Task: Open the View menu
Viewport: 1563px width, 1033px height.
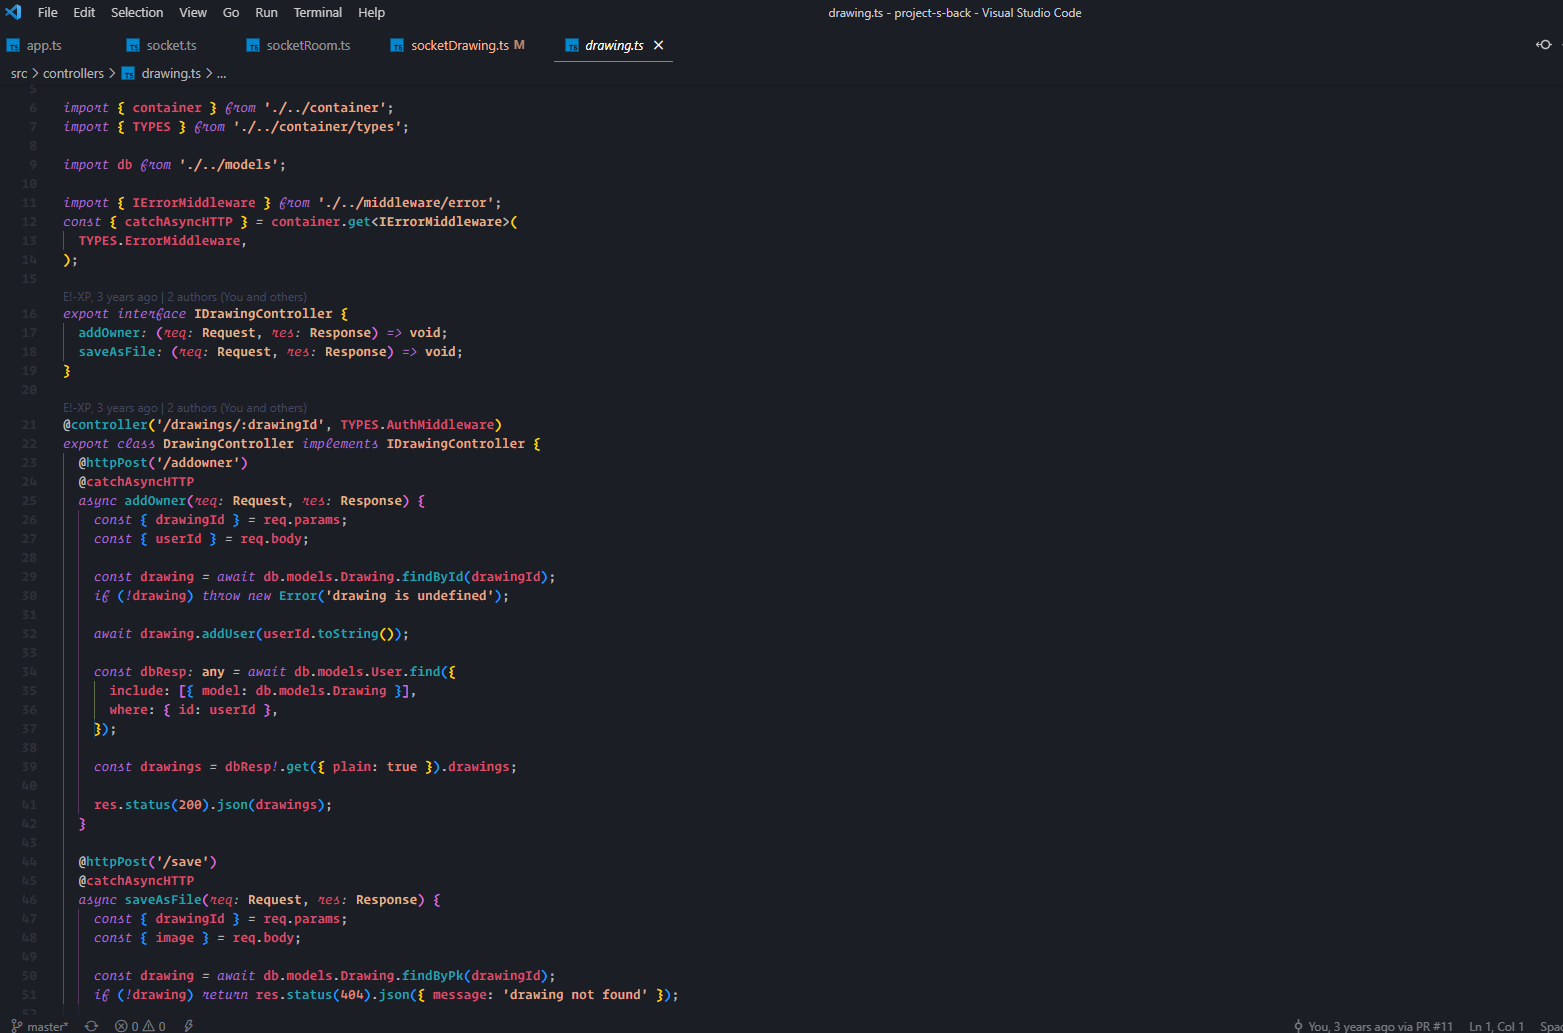Action: coord(193,12)
